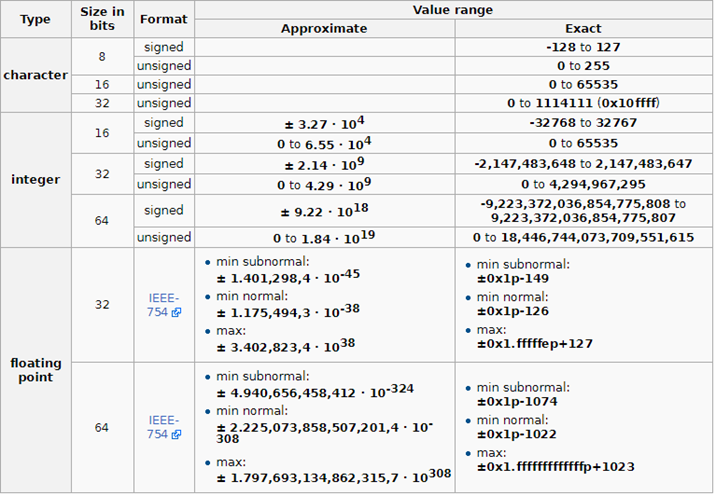Image resolution: width=716 pixels, height=496 pixels.
Task: Select the Type column header
Action: pos(35,19)
